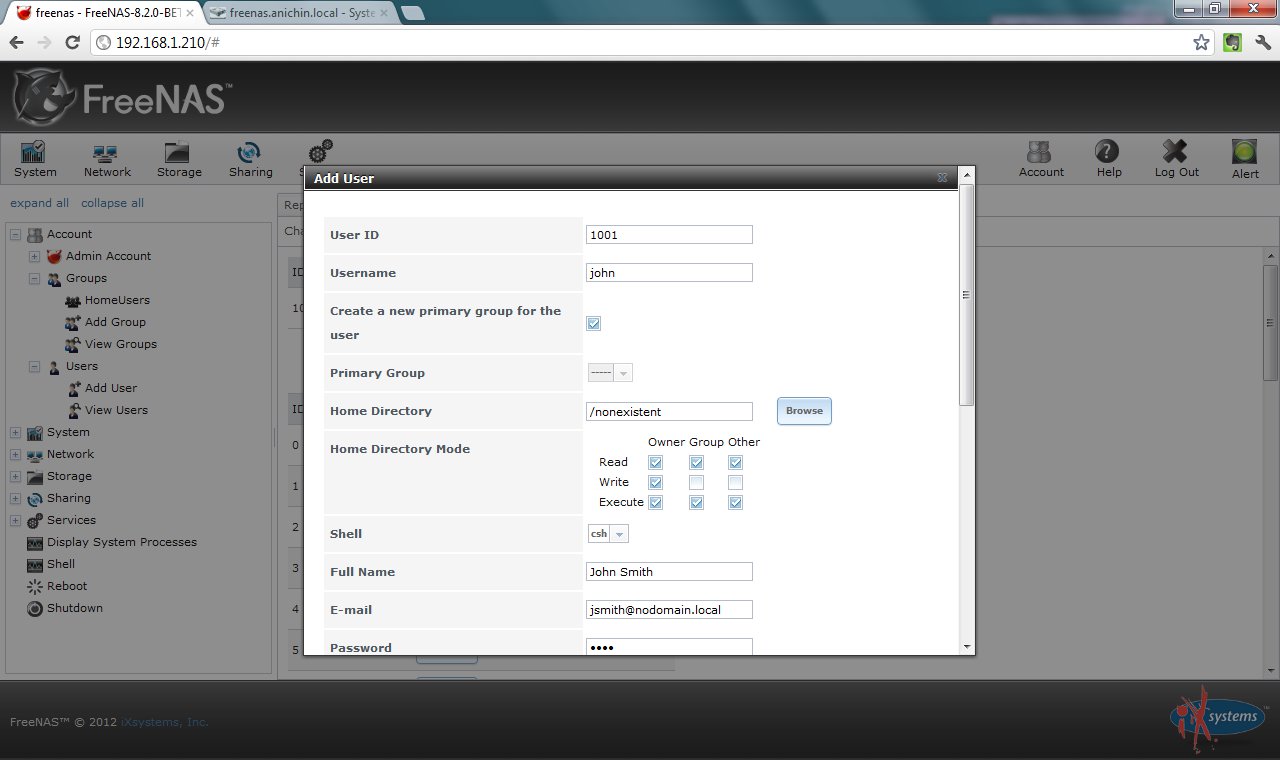Open View Groups in the tree
Viewport: 1280px width, 760px height.
(x=120, y=344)
